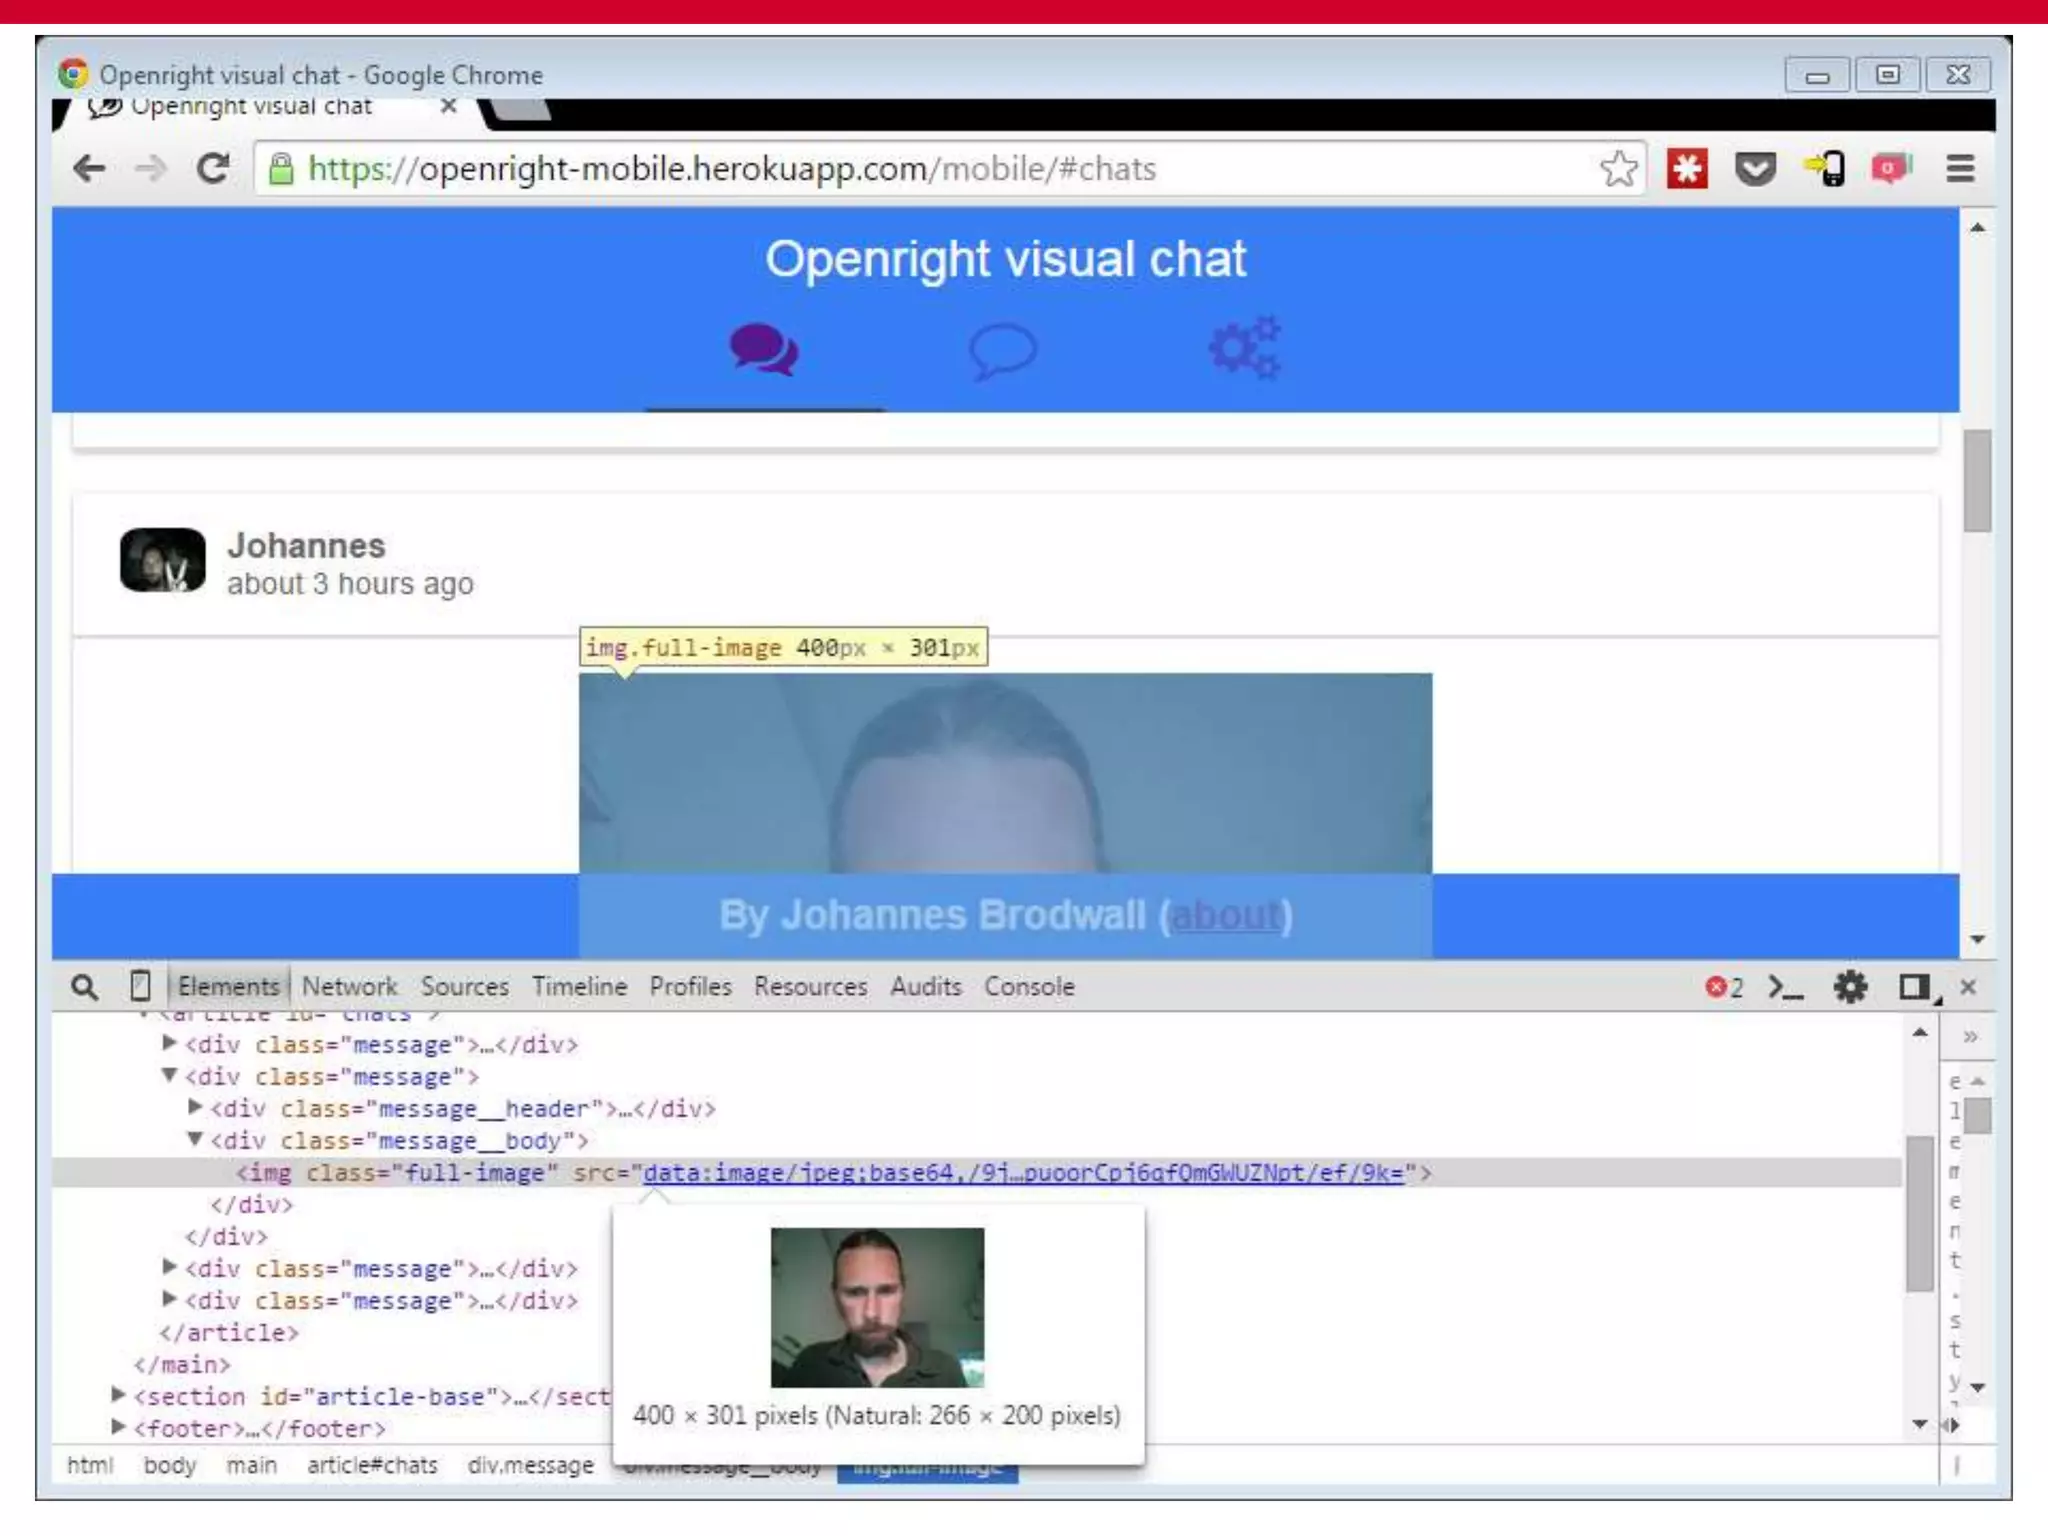2048x1536 pixels.
Task: Click the browser reload button
Action: [x=212, y=168]
